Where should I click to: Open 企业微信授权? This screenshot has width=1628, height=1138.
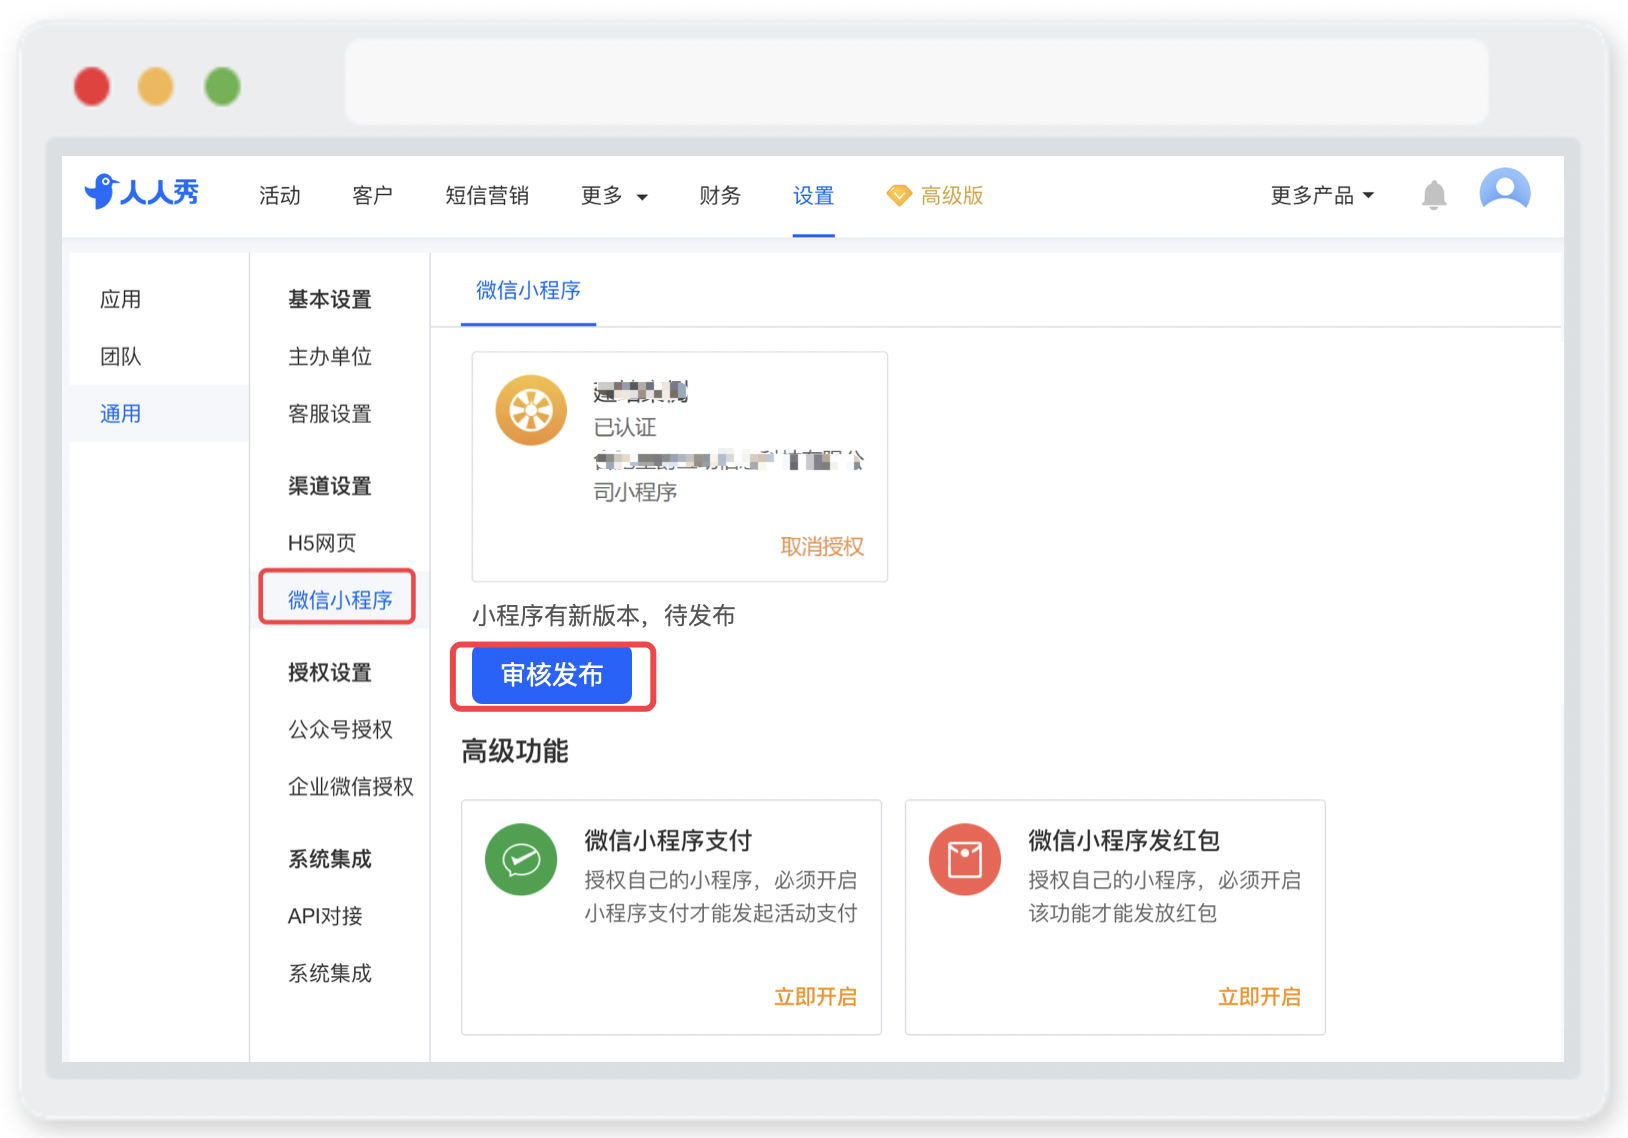click(351, 787)
